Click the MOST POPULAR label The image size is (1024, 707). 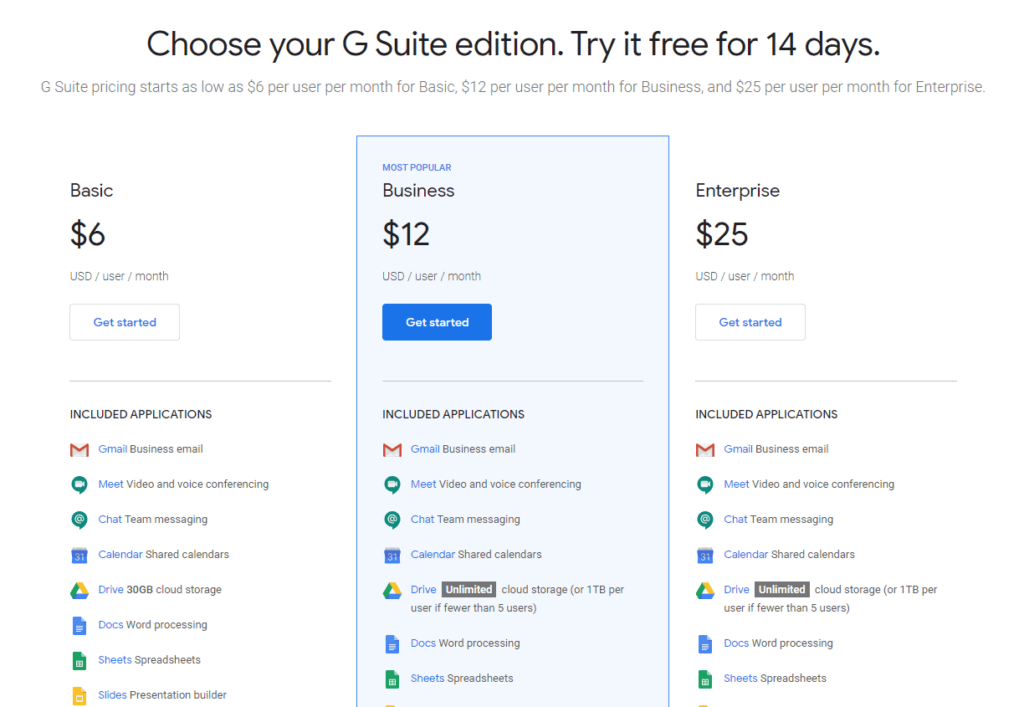[417, 168]
